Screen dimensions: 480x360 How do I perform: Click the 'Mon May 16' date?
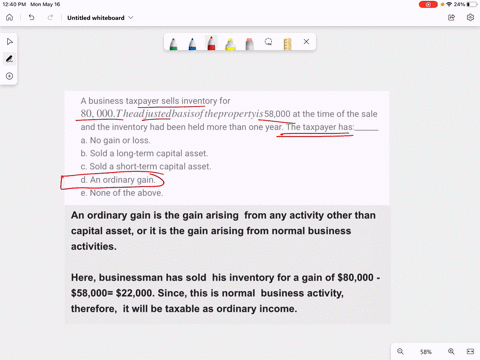tap(45, 4)
